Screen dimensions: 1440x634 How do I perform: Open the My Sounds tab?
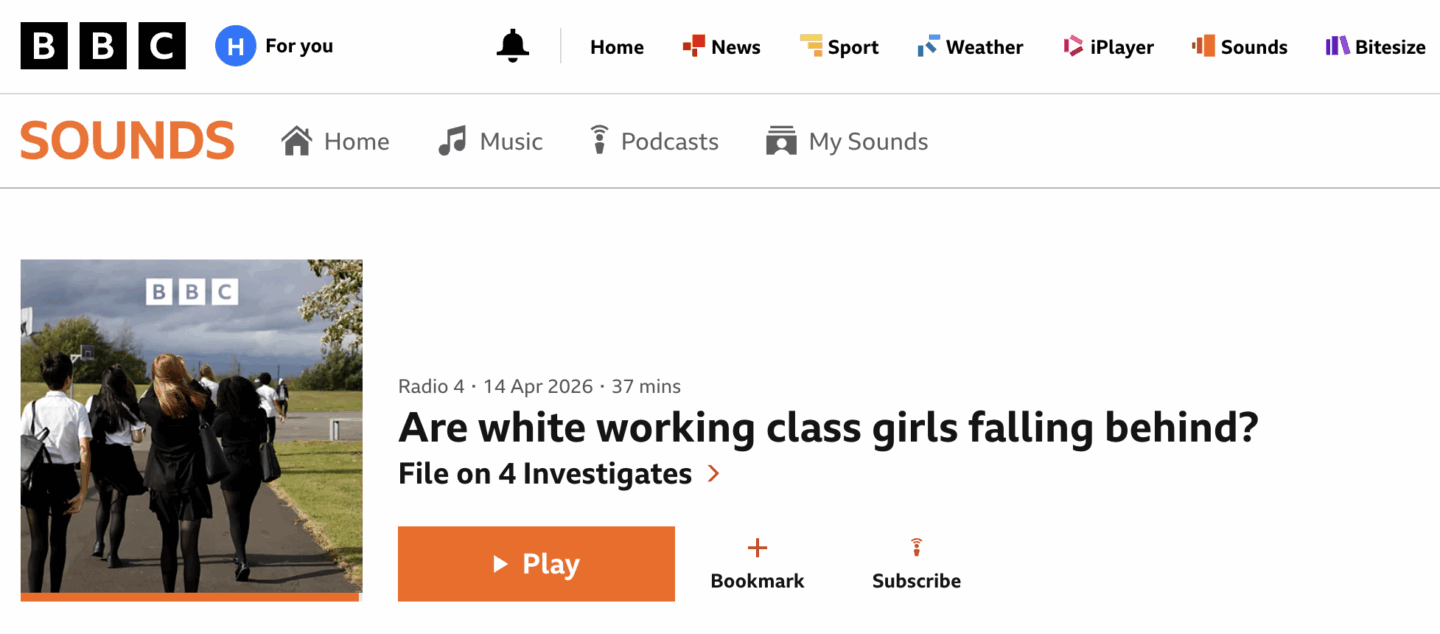point(847,141)
